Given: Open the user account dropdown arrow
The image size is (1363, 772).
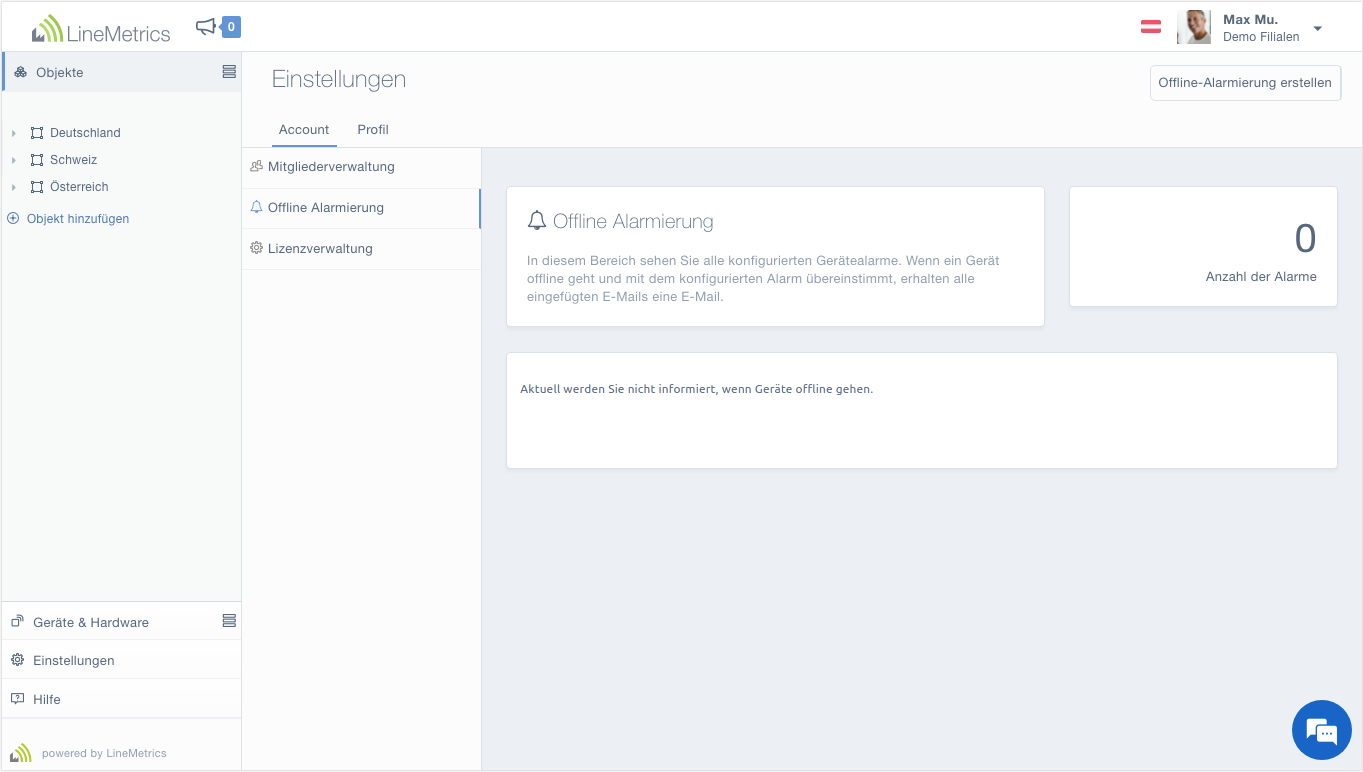Looking at the screenshot, I should tap(1317, 28).
